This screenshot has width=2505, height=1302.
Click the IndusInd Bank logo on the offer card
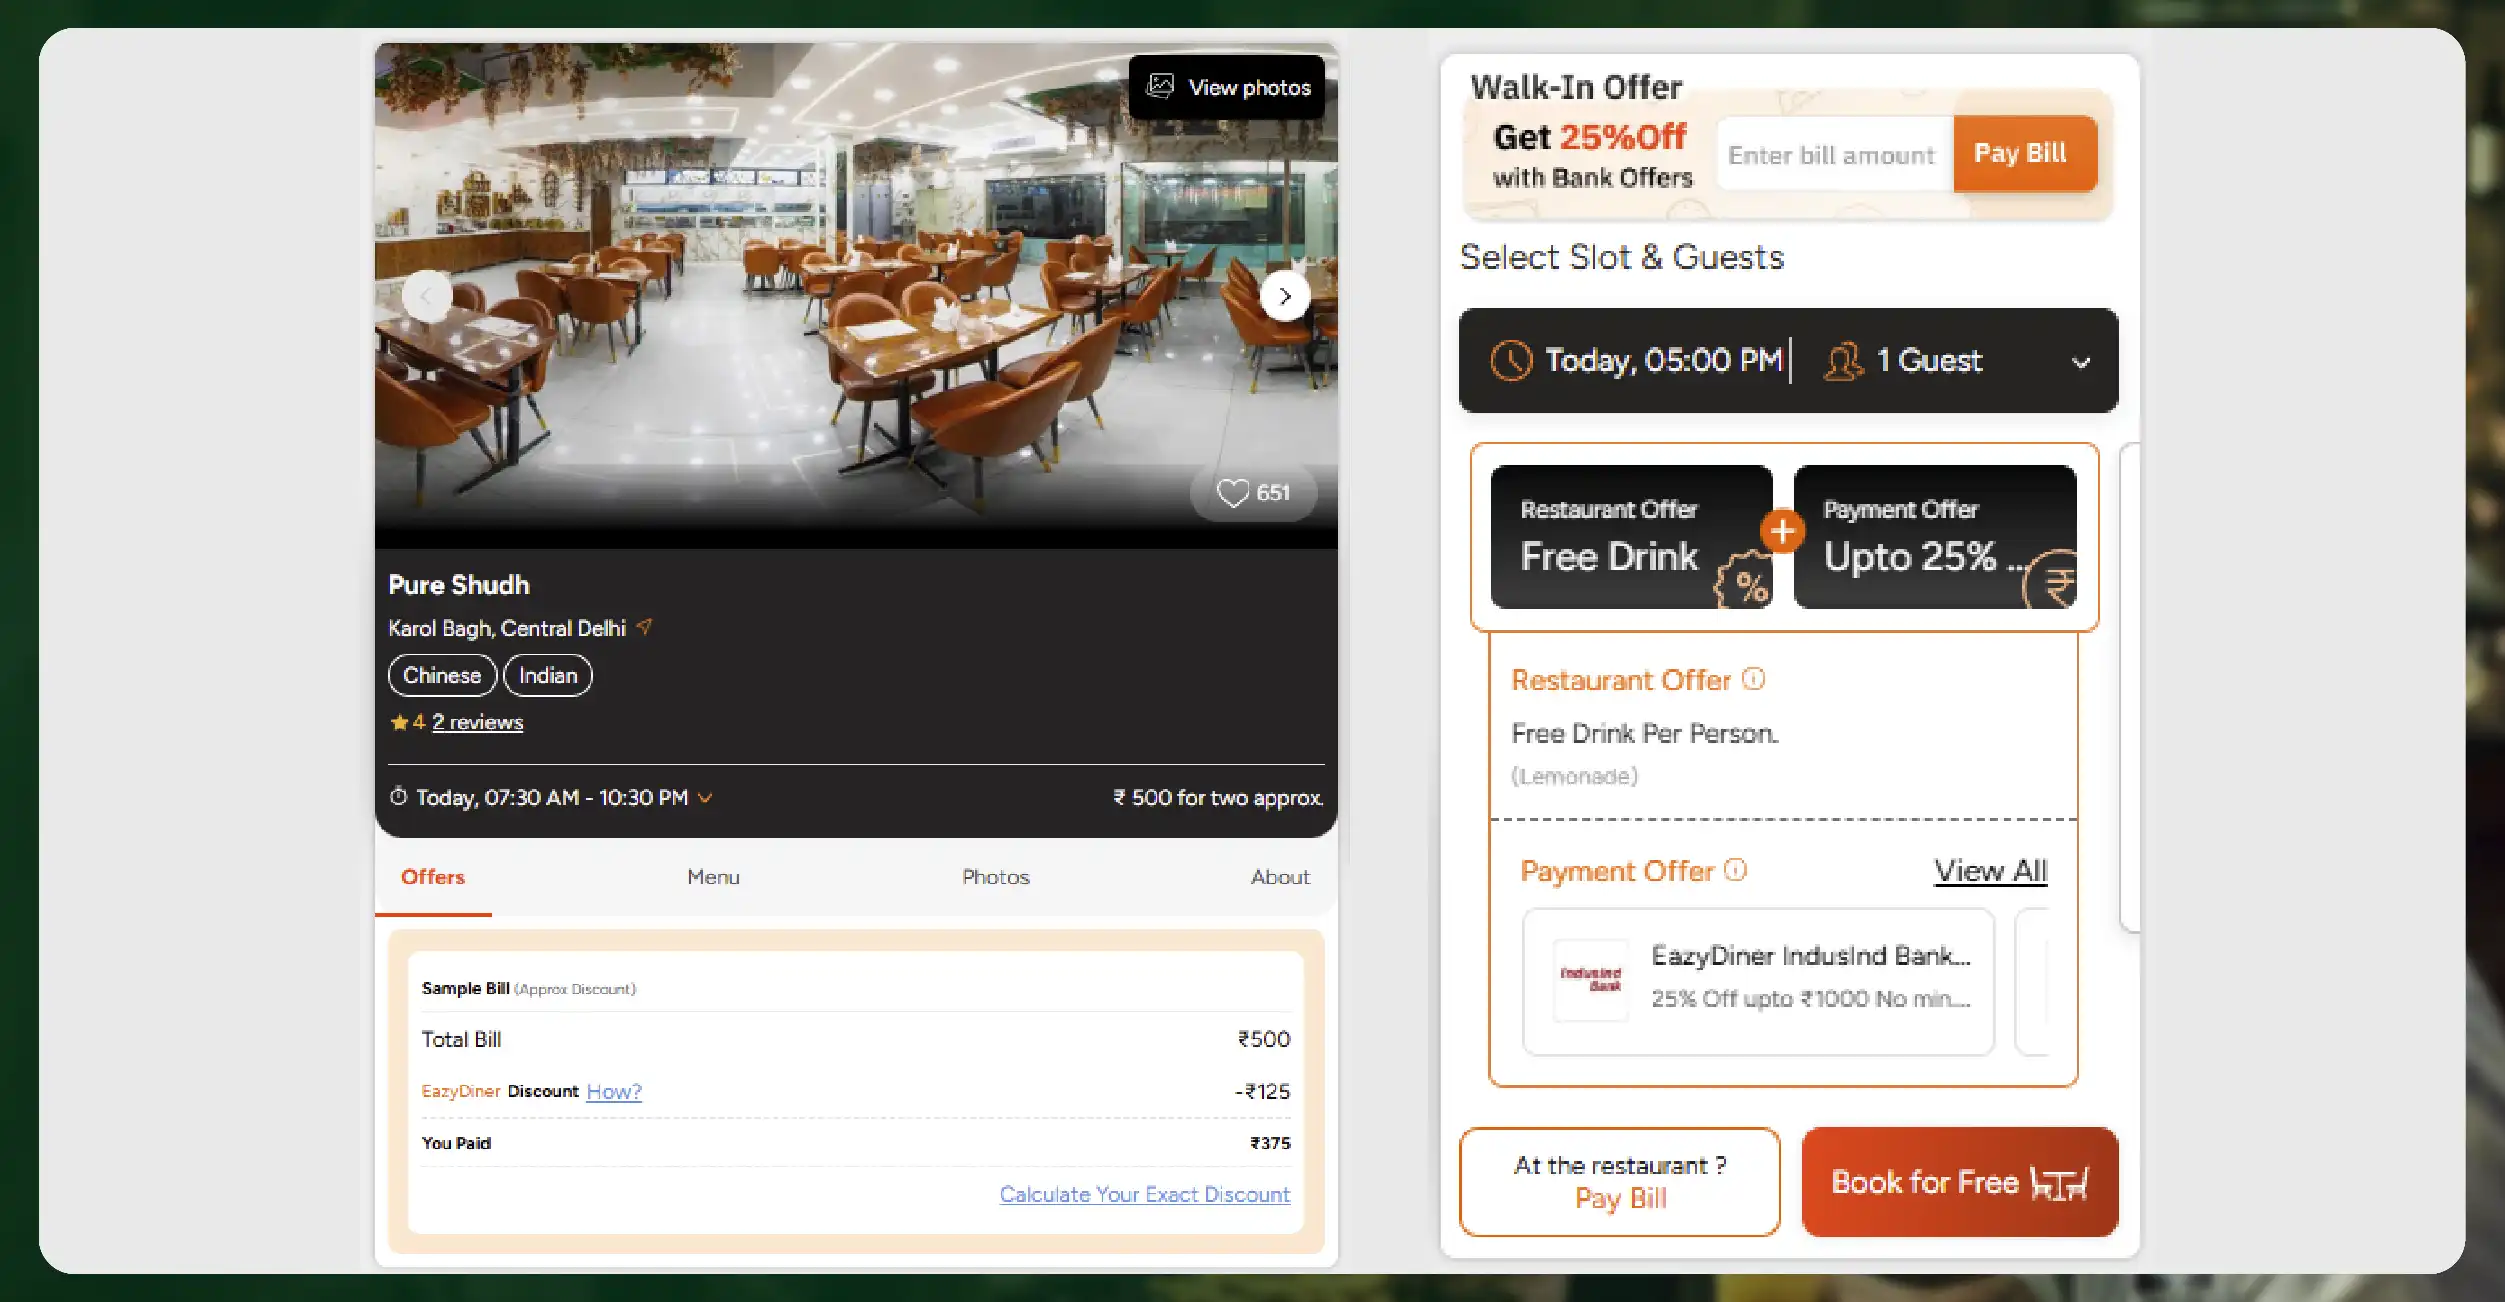(x=1591, y=981)
